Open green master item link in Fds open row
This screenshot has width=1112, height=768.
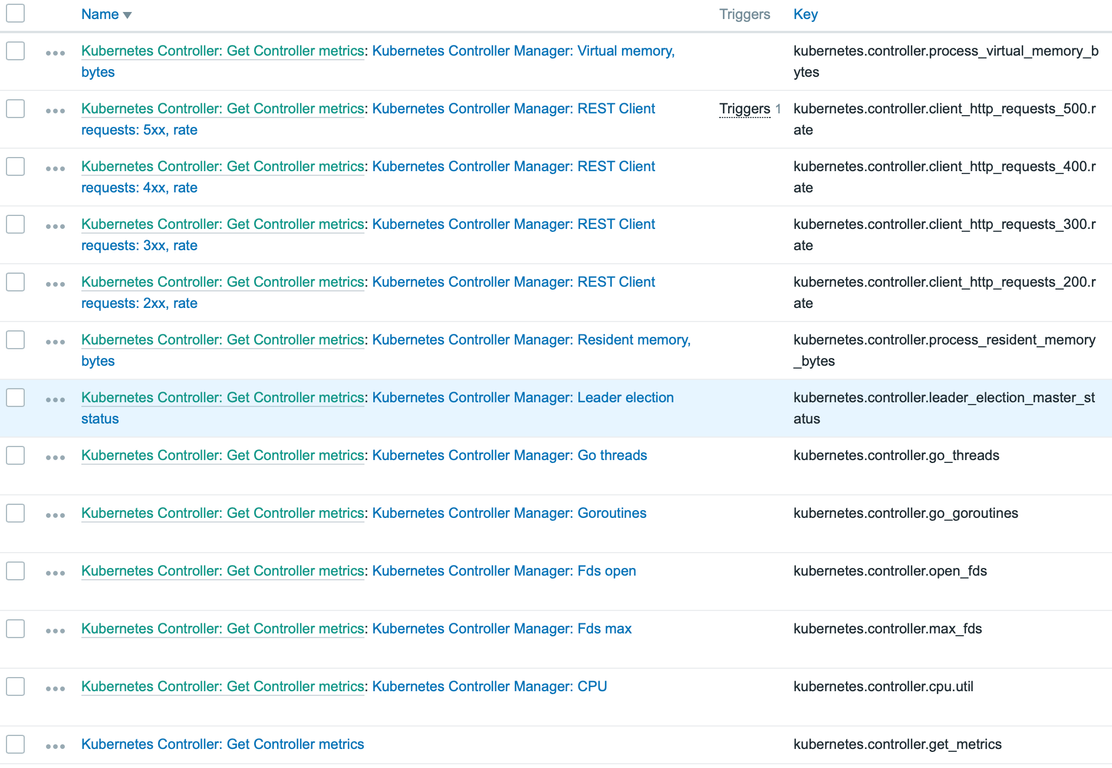tap(223, 571)
